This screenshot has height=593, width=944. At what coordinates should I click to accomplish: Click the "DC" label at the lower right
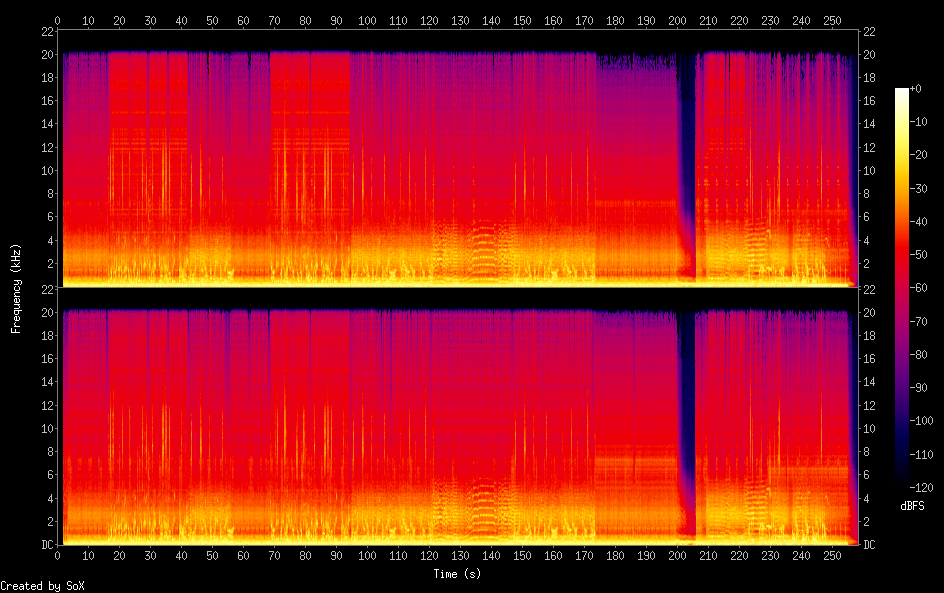click(x=868, y=545)
